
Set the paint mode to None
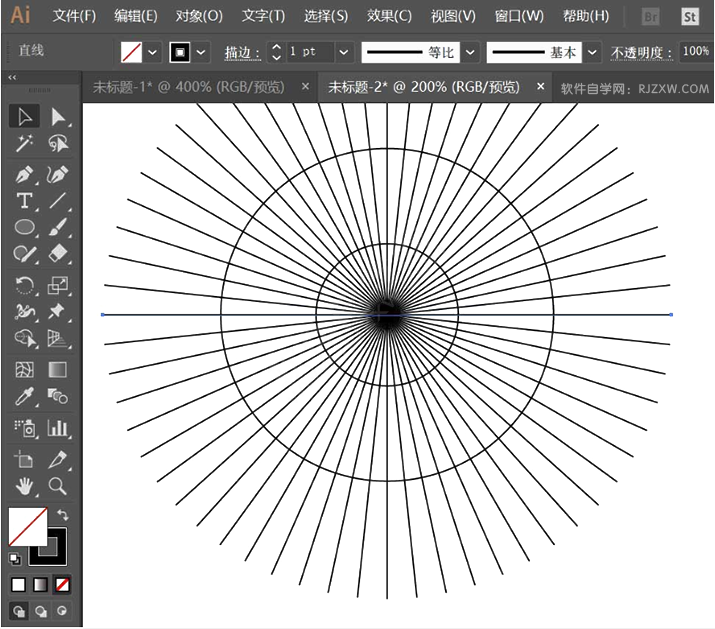(x=63, y=584)
